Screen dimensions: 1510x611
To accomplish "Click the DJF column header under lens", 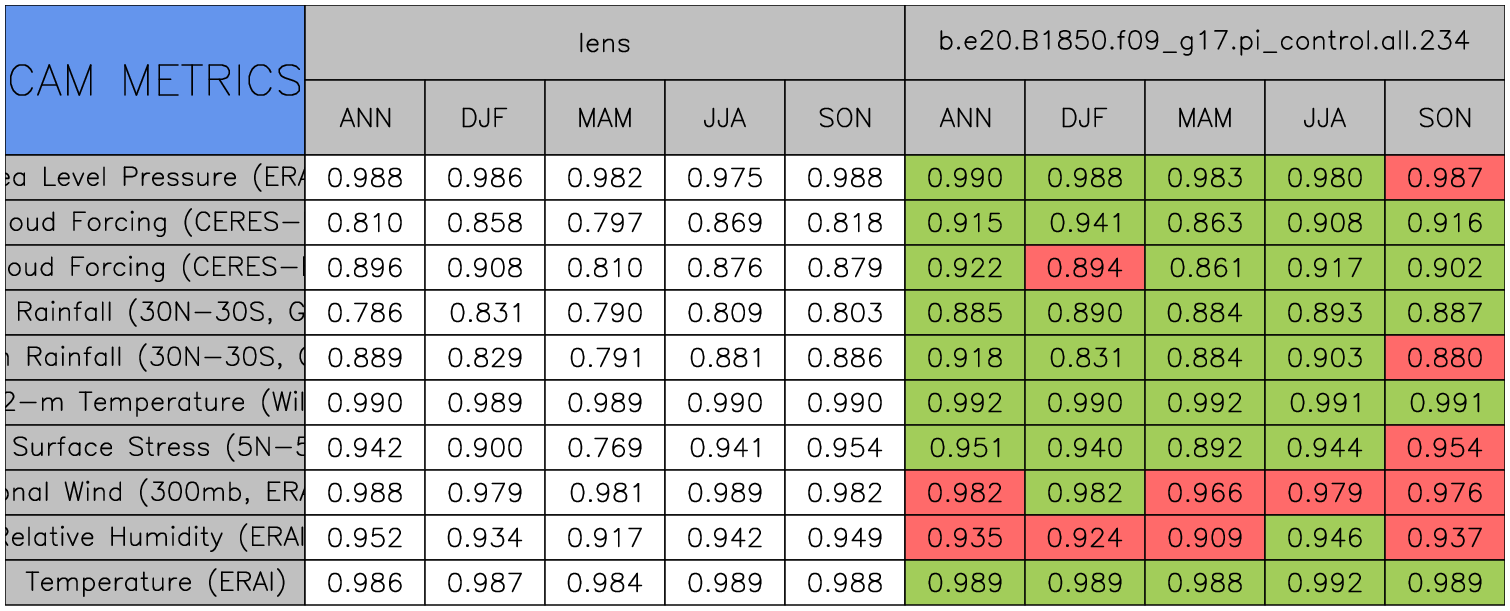I will [485, 118].
